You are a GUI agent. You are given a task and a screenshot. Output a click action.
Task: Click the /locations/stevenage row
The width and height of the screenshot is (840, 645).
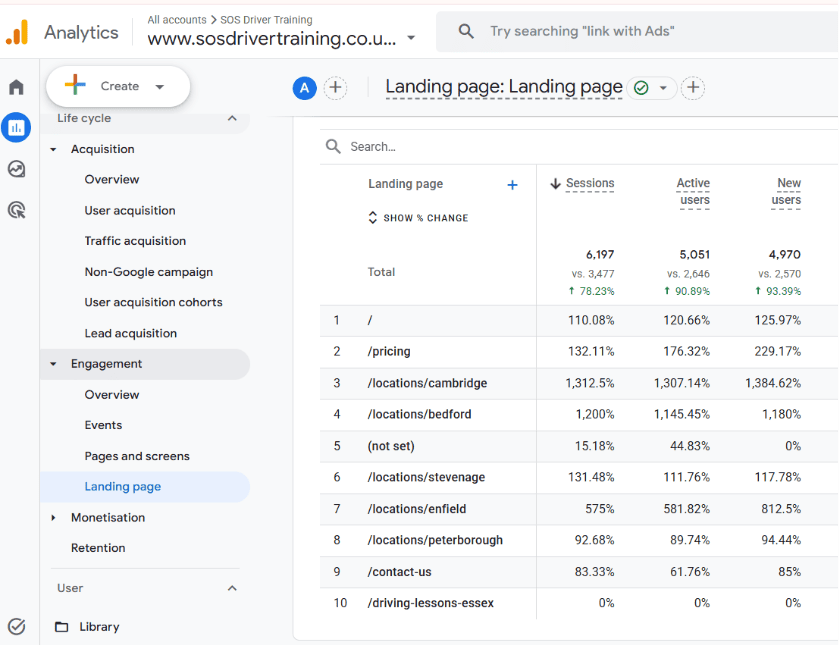pyautogui.click(x=579, y=477)
